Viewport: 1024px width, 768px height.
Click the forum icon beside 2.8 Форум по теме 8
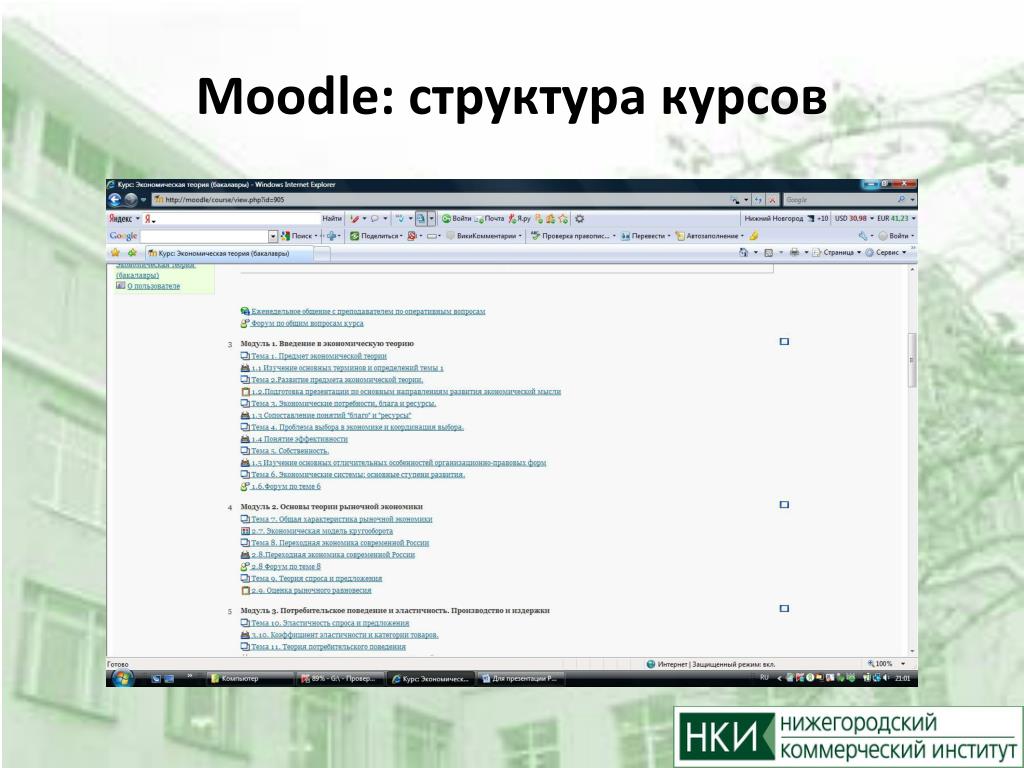(246, 566)
